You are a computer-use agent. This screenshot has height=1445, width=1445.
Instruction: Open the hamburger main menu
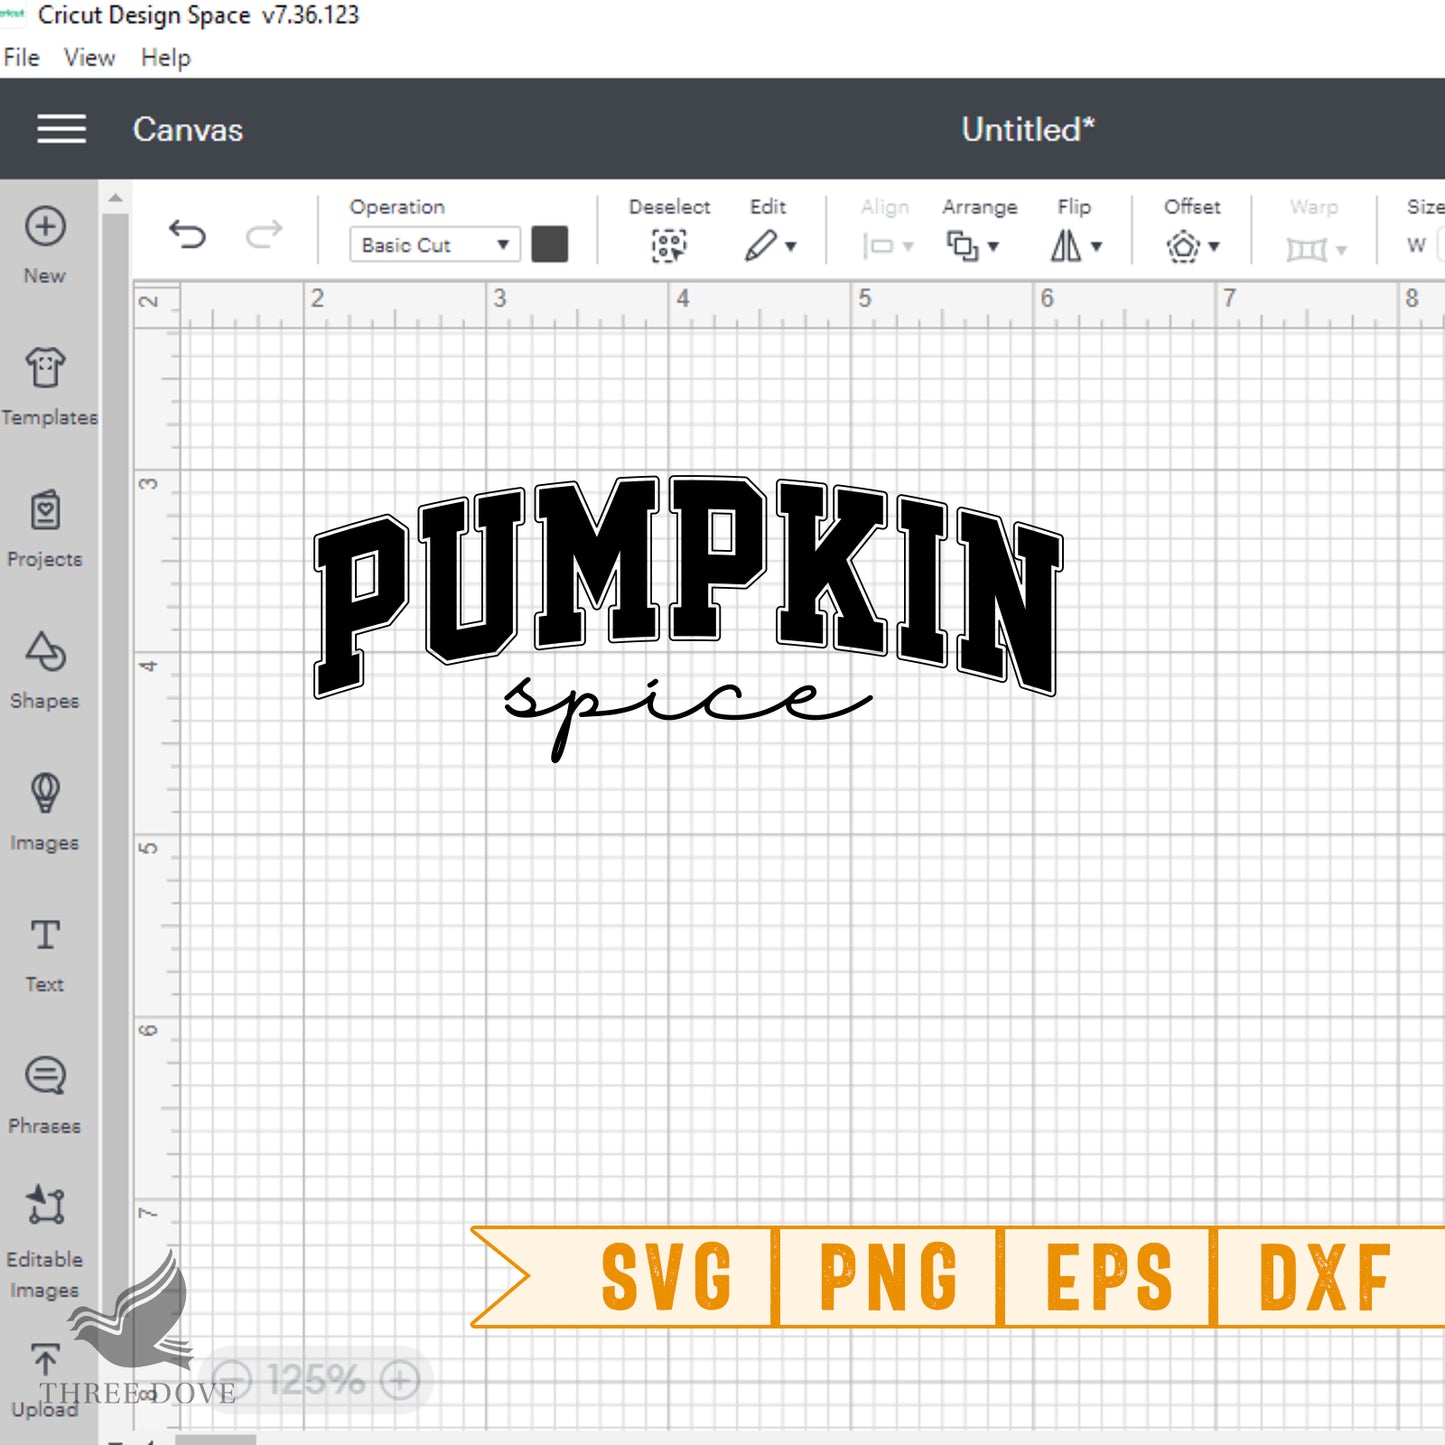[61, 129]
